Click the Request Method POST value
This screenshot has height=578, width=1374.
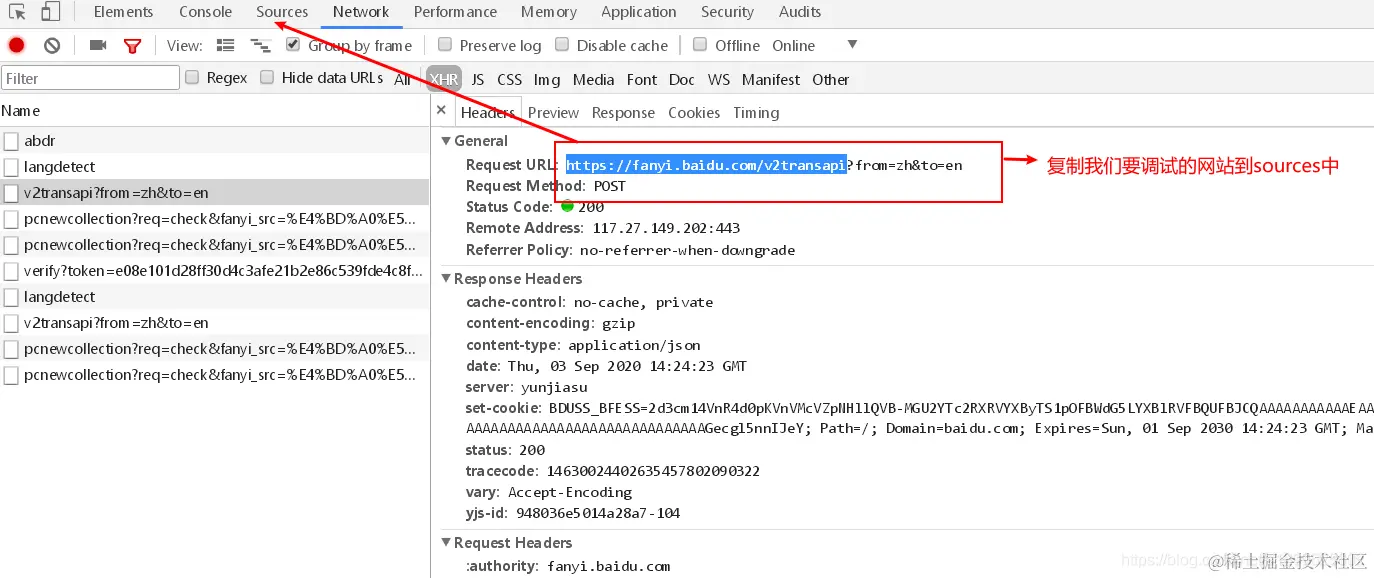click(609, 186)
